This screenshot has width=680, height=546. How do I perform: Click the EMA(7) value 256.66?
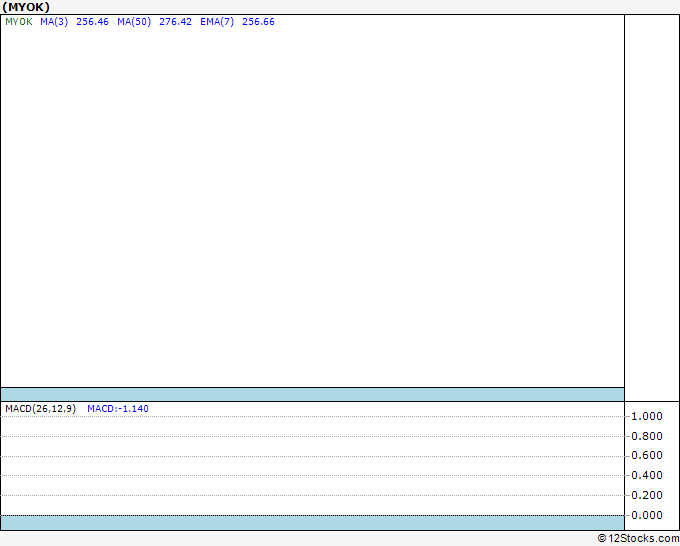click(x=258, y=22)
